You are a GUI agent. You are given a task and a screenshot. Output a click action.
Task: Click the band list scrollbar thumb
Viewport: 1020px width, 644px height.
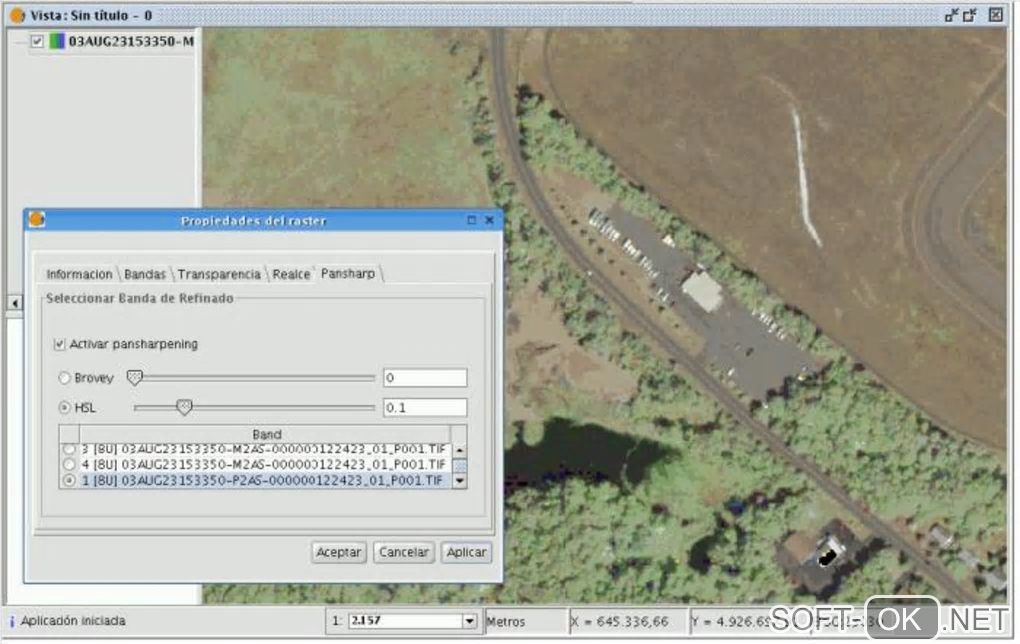(460, 466)
